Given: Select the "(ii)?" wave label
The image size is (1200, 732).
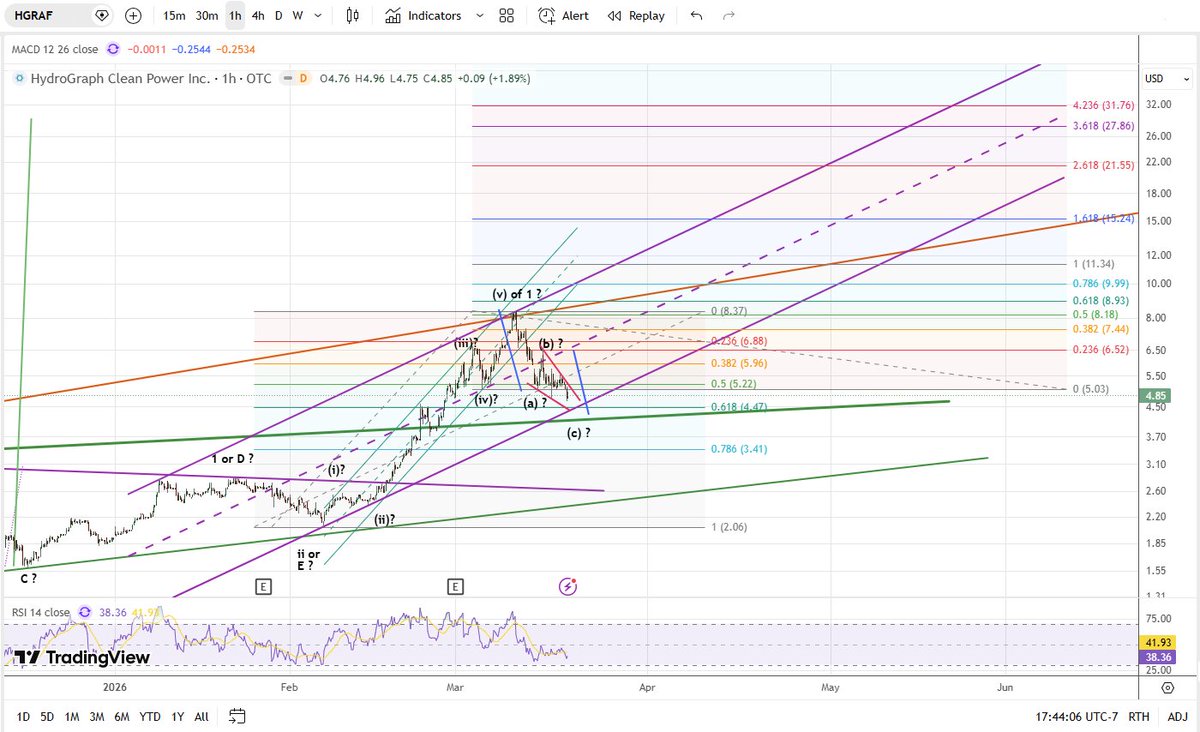Looking at the screenshot, I should (x=385, y=519).
